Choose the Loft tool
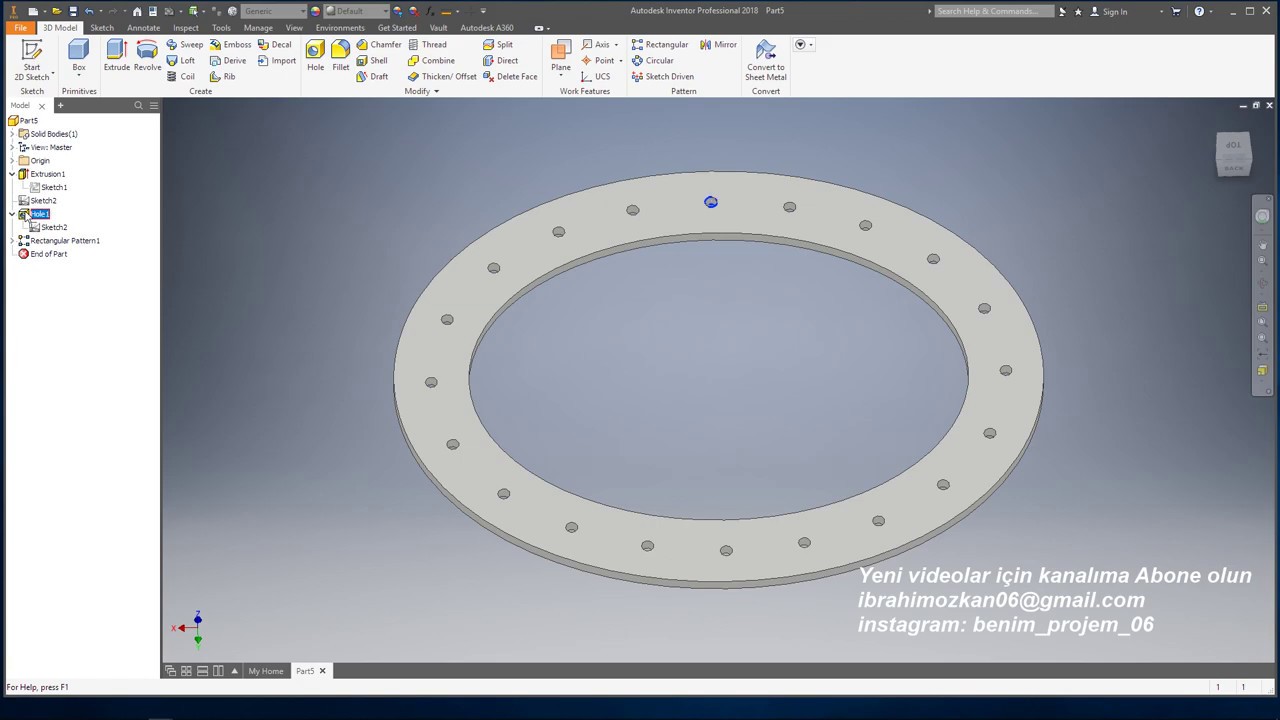Image resolution: width=1280 pixels, height=720 pixels. coord(181,61)
